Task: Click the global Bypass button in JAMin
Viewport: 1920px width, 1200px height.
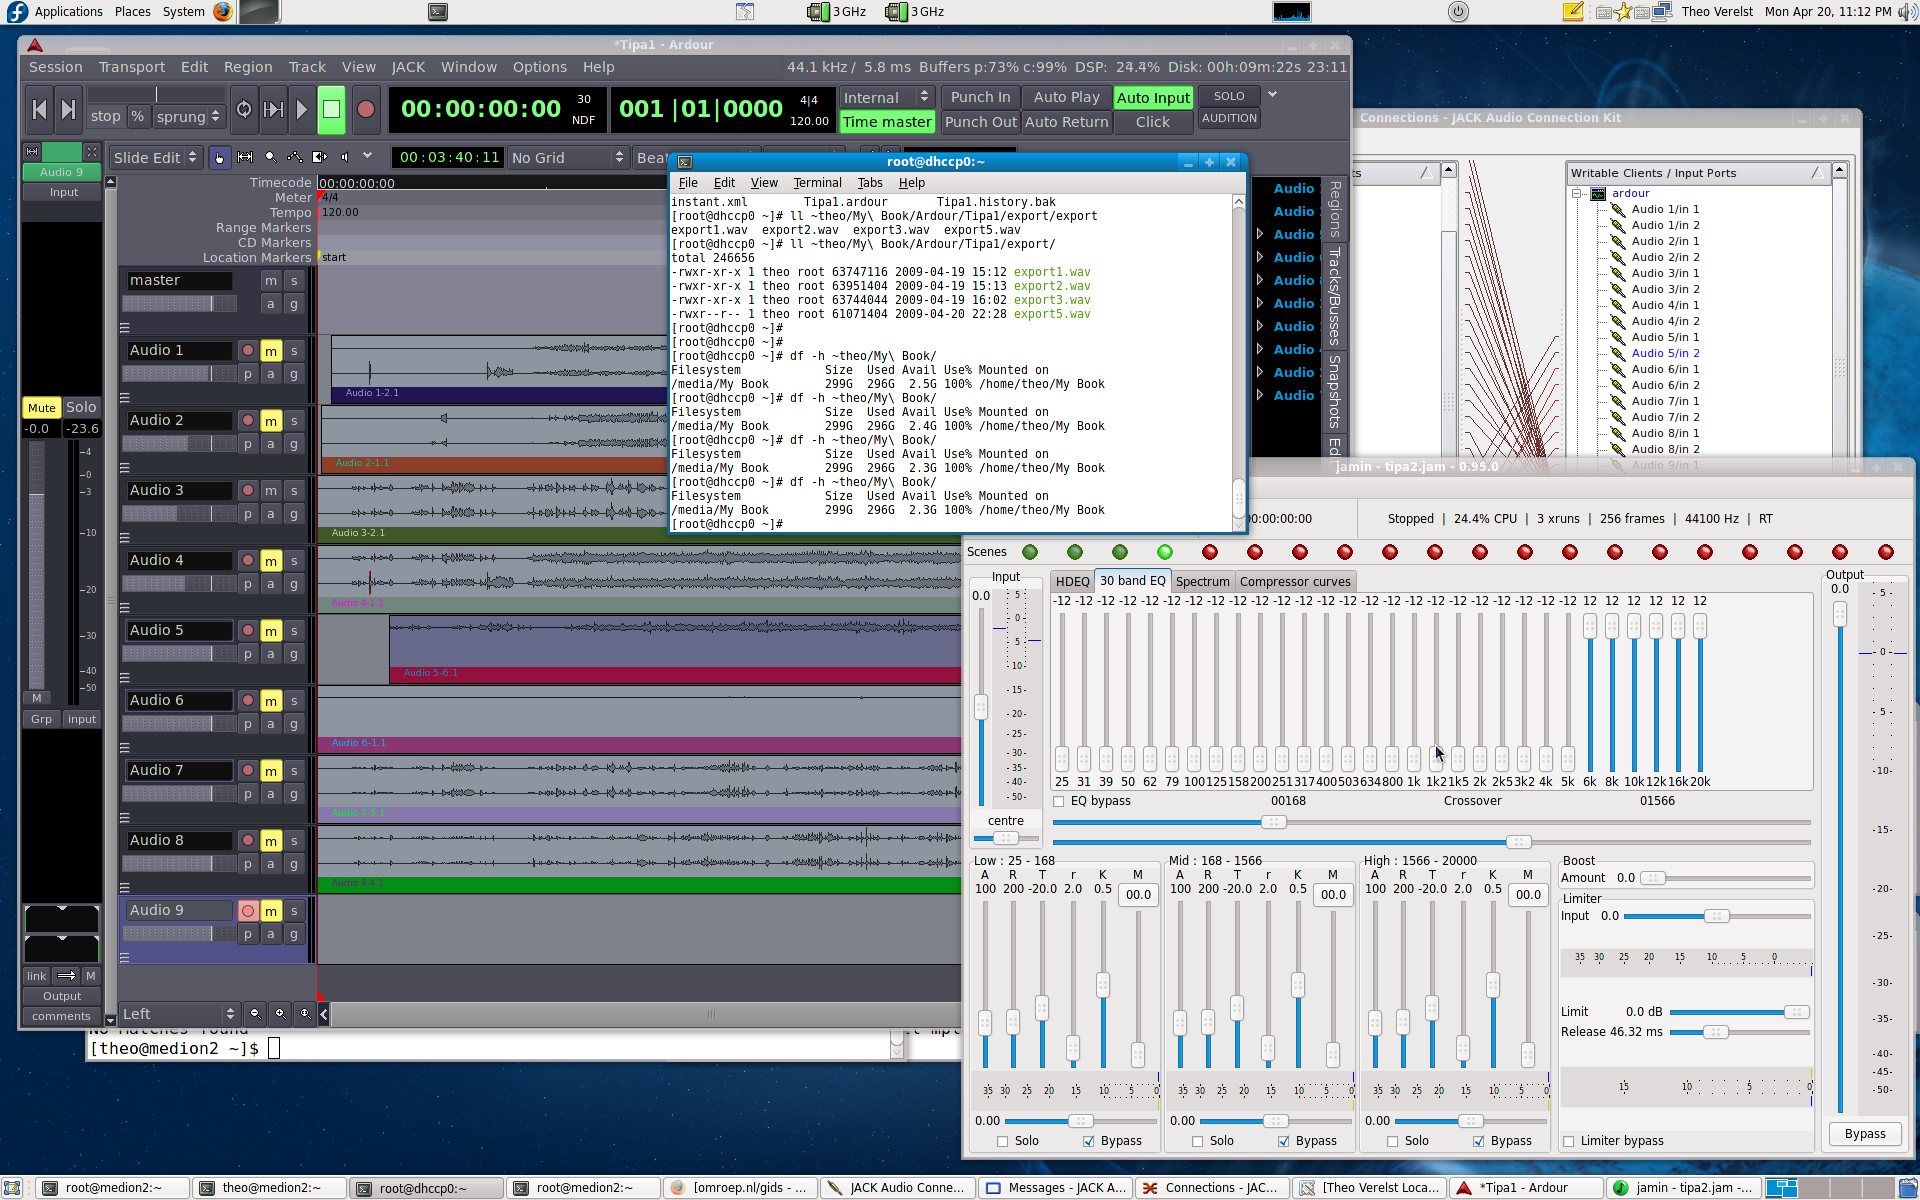Action: tap(1865, 1134)
